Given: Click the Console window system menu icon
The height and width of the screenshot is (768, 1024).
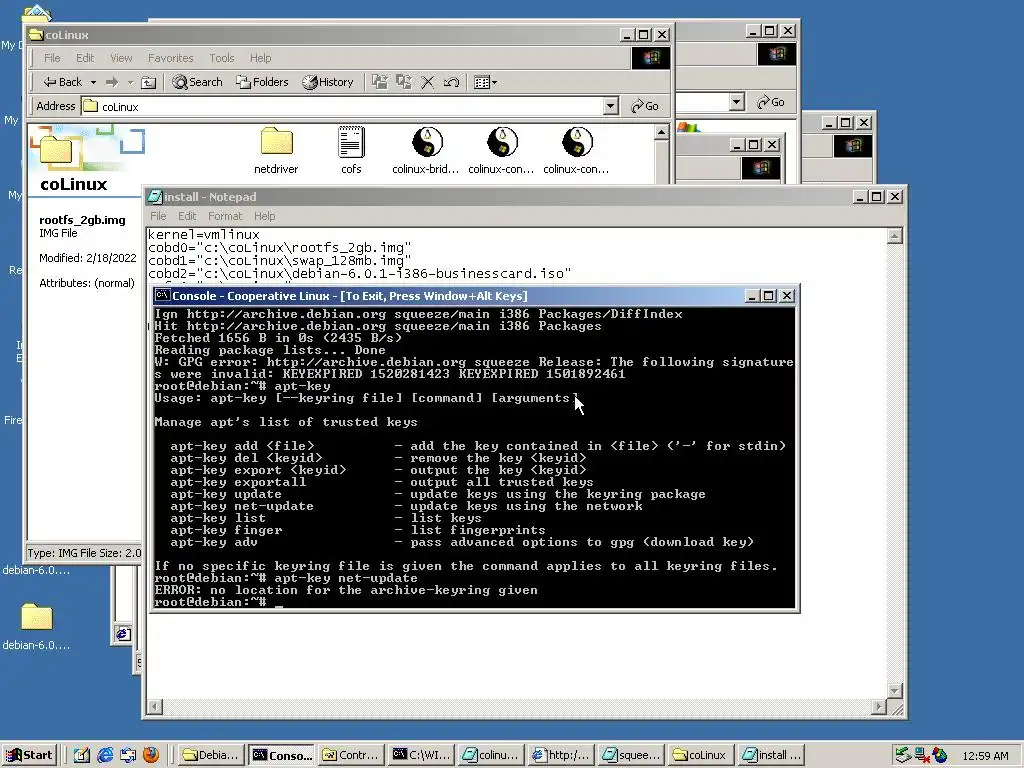Looking at the screenshot, I should coord(162,295).
